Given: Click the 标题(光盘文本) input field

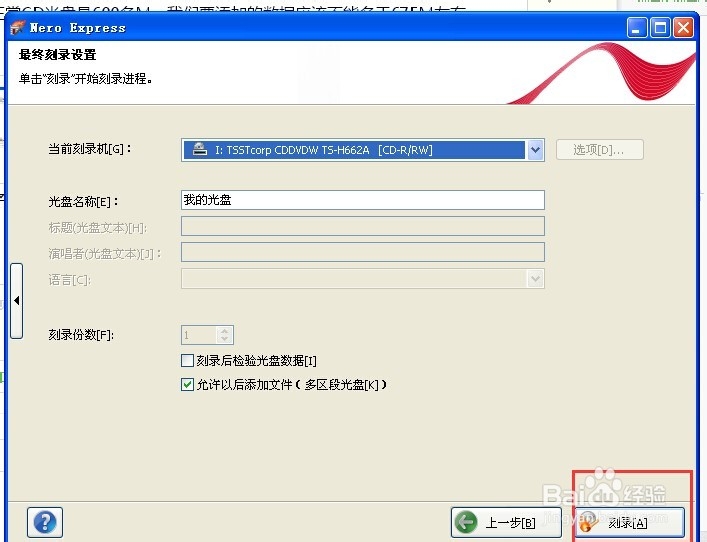Looking at the screenshot, I should [363, 226].
